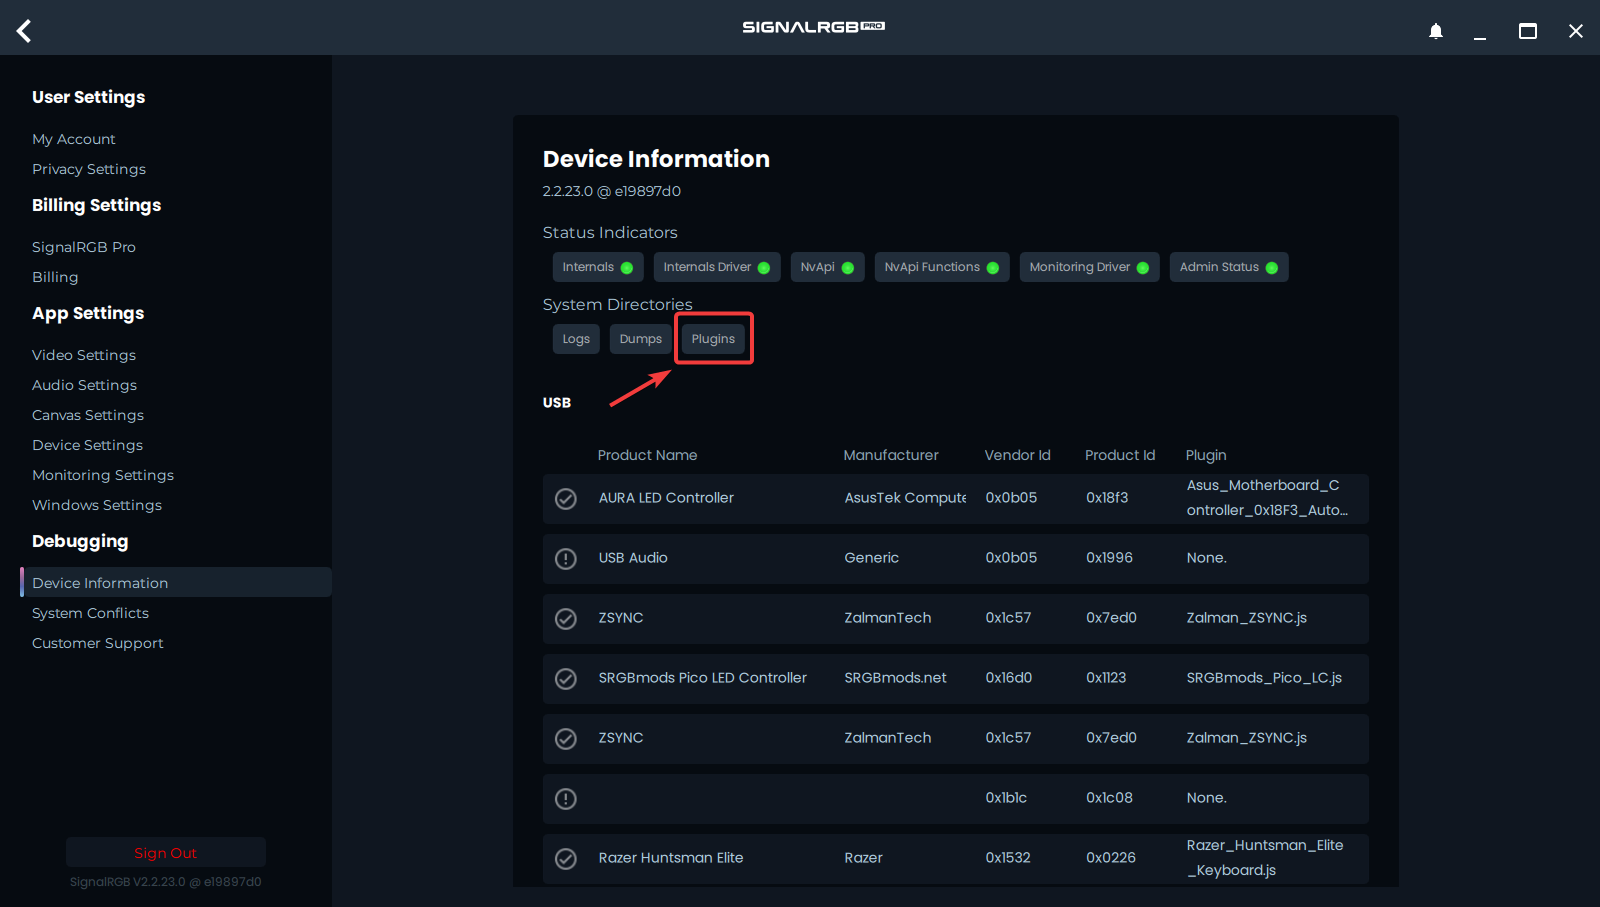The width and height of the screenshot is (1600, 907).
Task: Open the Dumps folder
Action: click(x=640, y=339)
